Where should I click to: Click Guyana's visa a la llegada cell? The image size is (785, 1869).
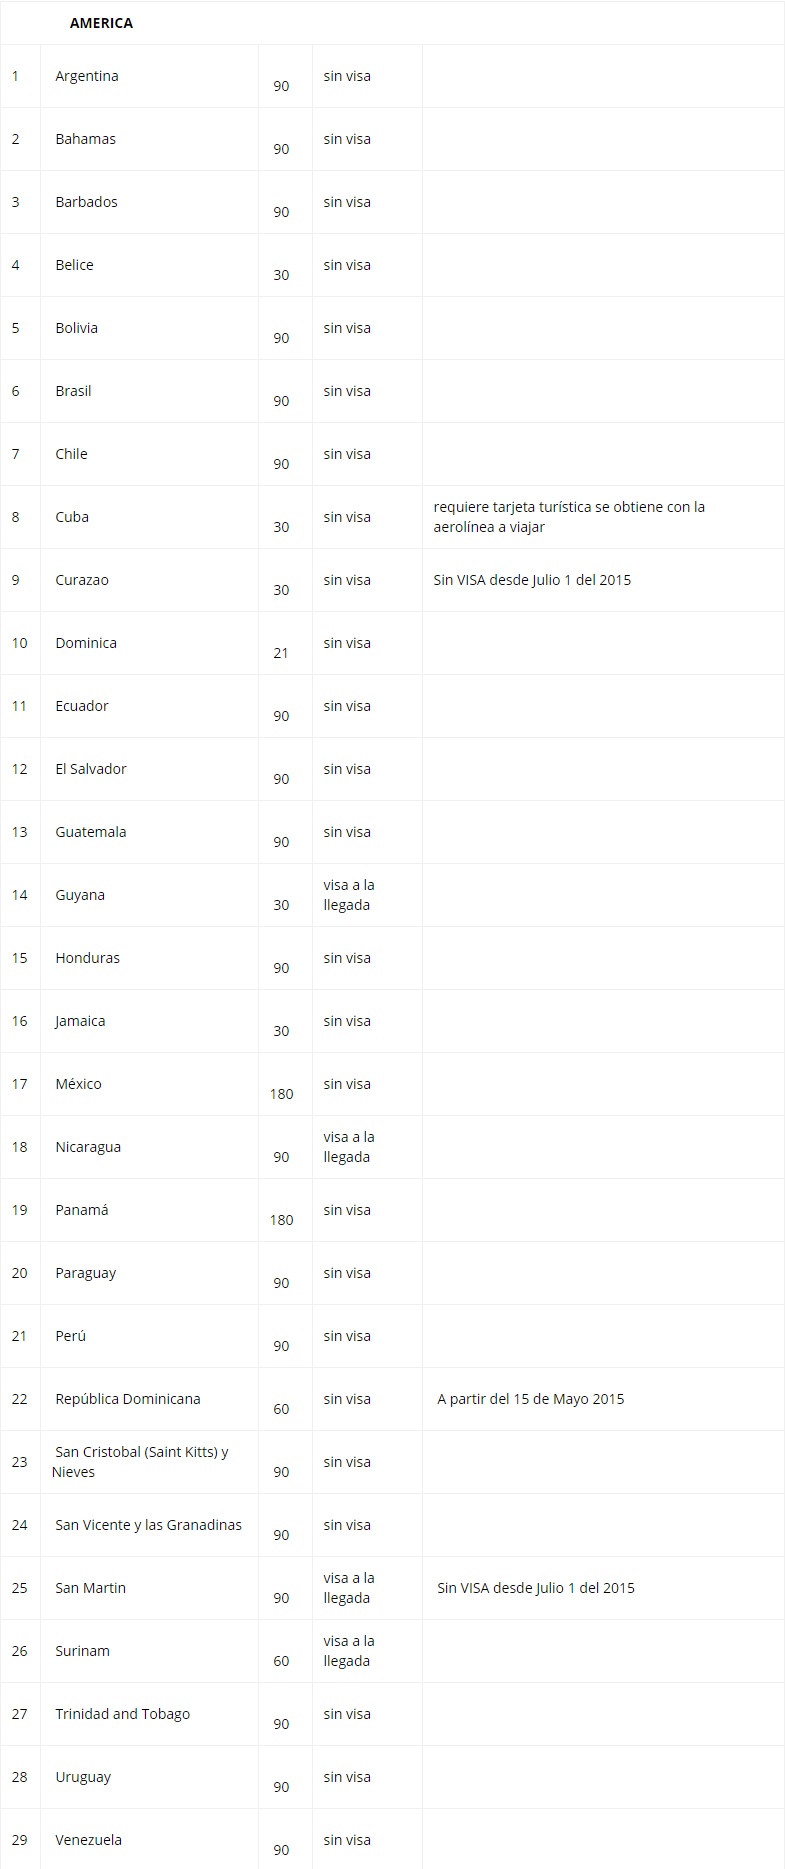pyautogui.click(x=349, y=895)
